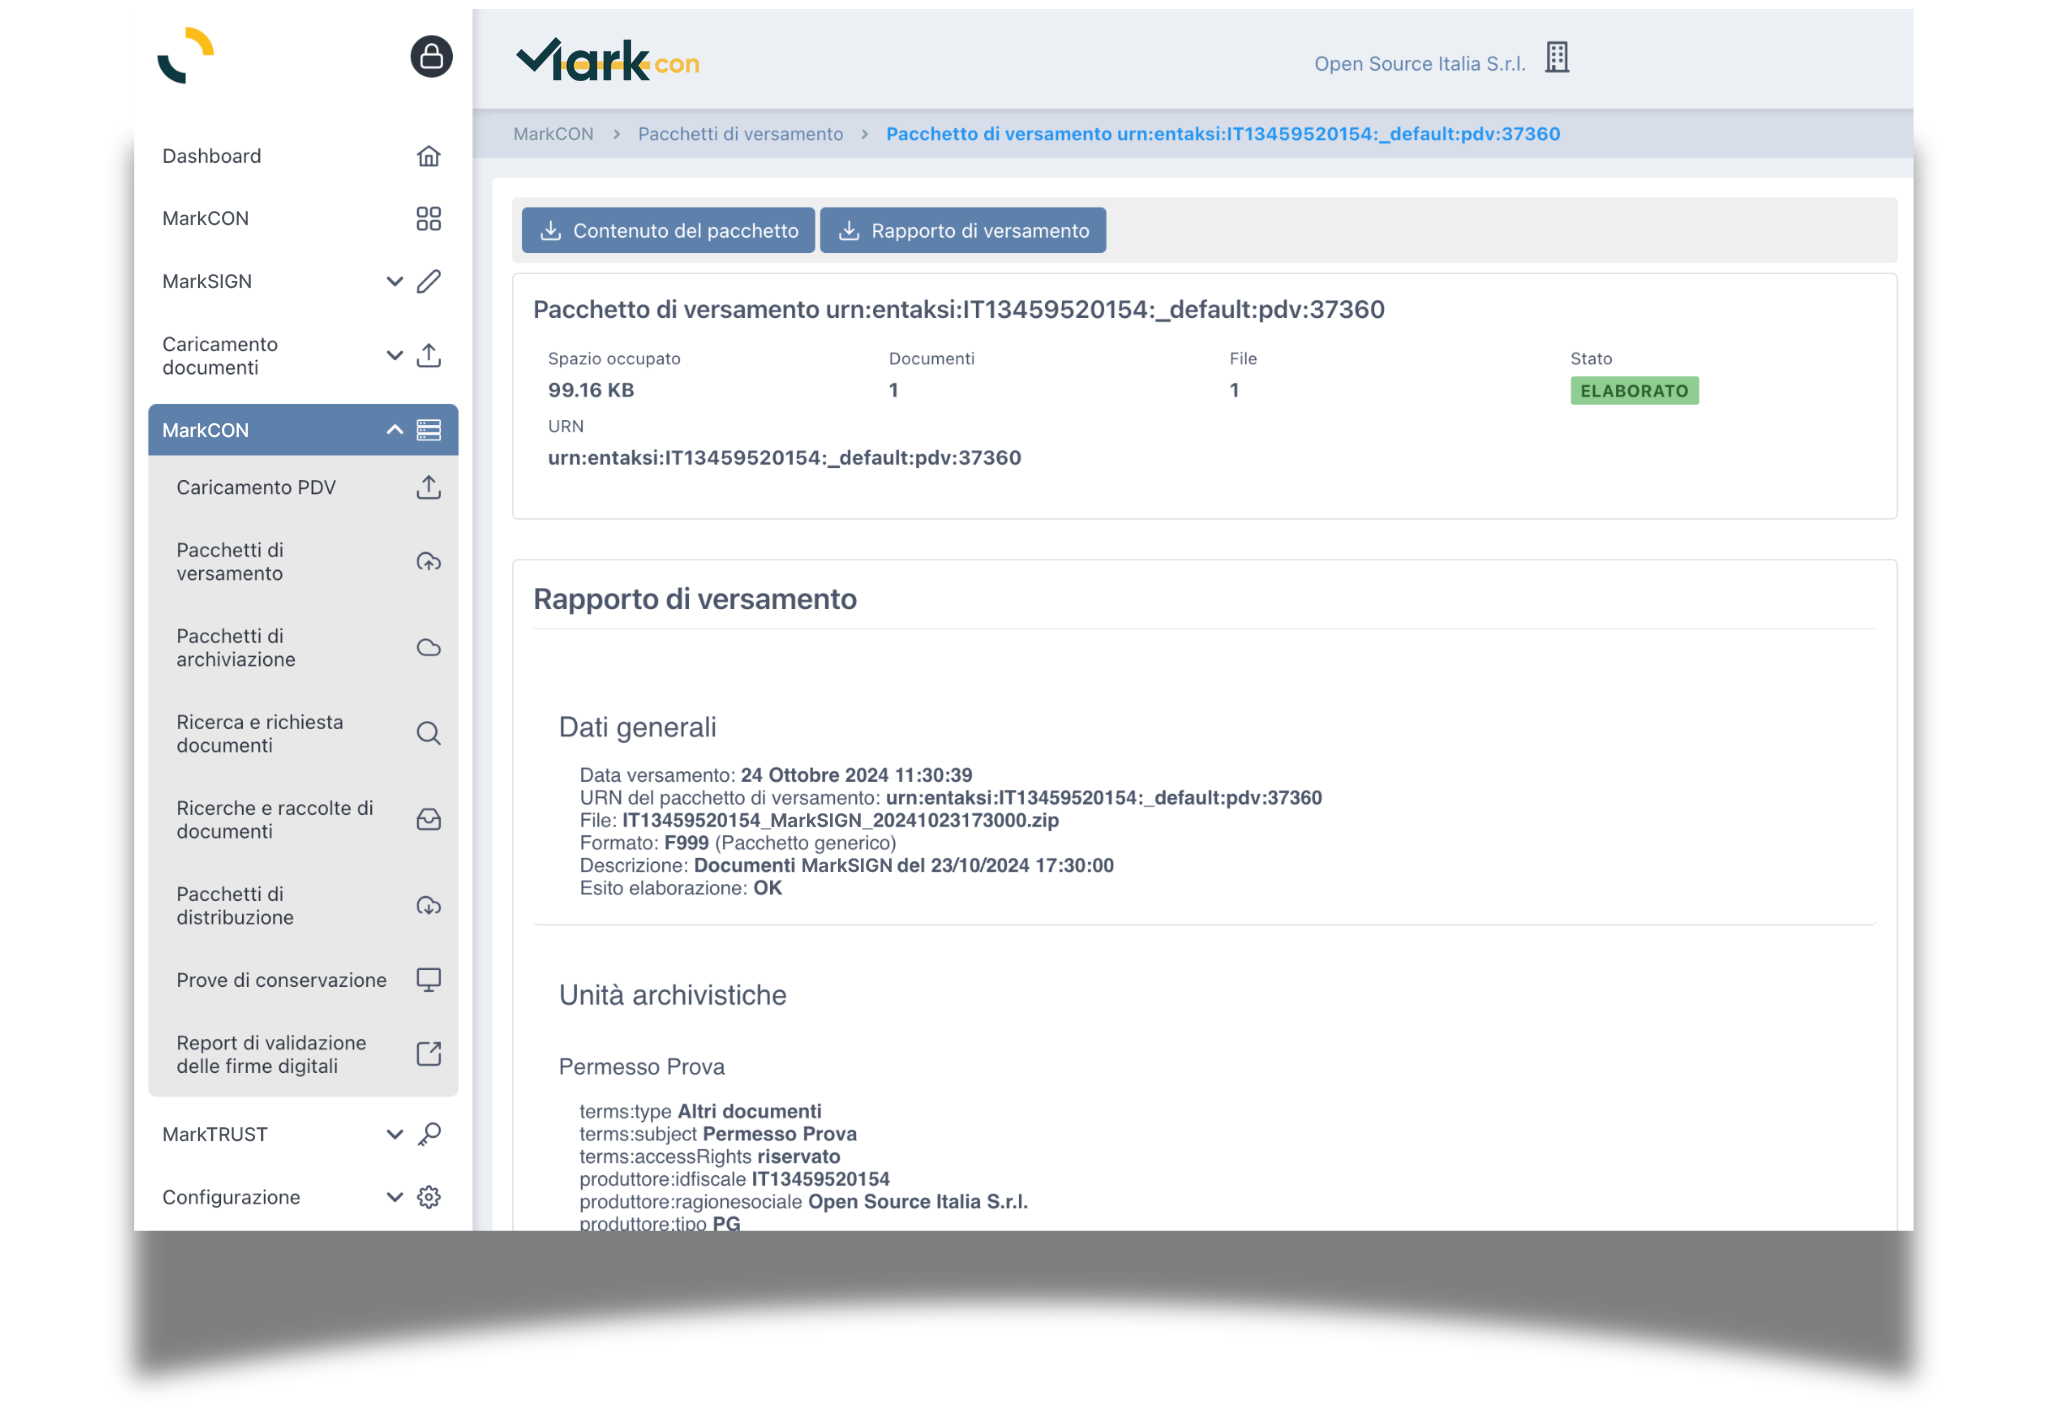Screen dimensions: 2048x1416
Task: Expand the MarkSIGN submenu chevron
Action: tap(395, 281)
